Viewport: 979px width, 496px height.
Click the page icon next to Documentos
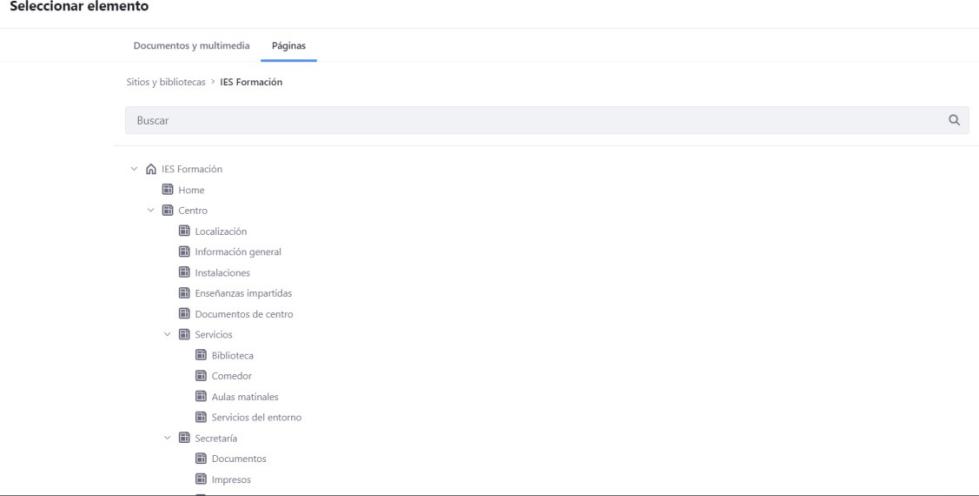click(201, 459)
